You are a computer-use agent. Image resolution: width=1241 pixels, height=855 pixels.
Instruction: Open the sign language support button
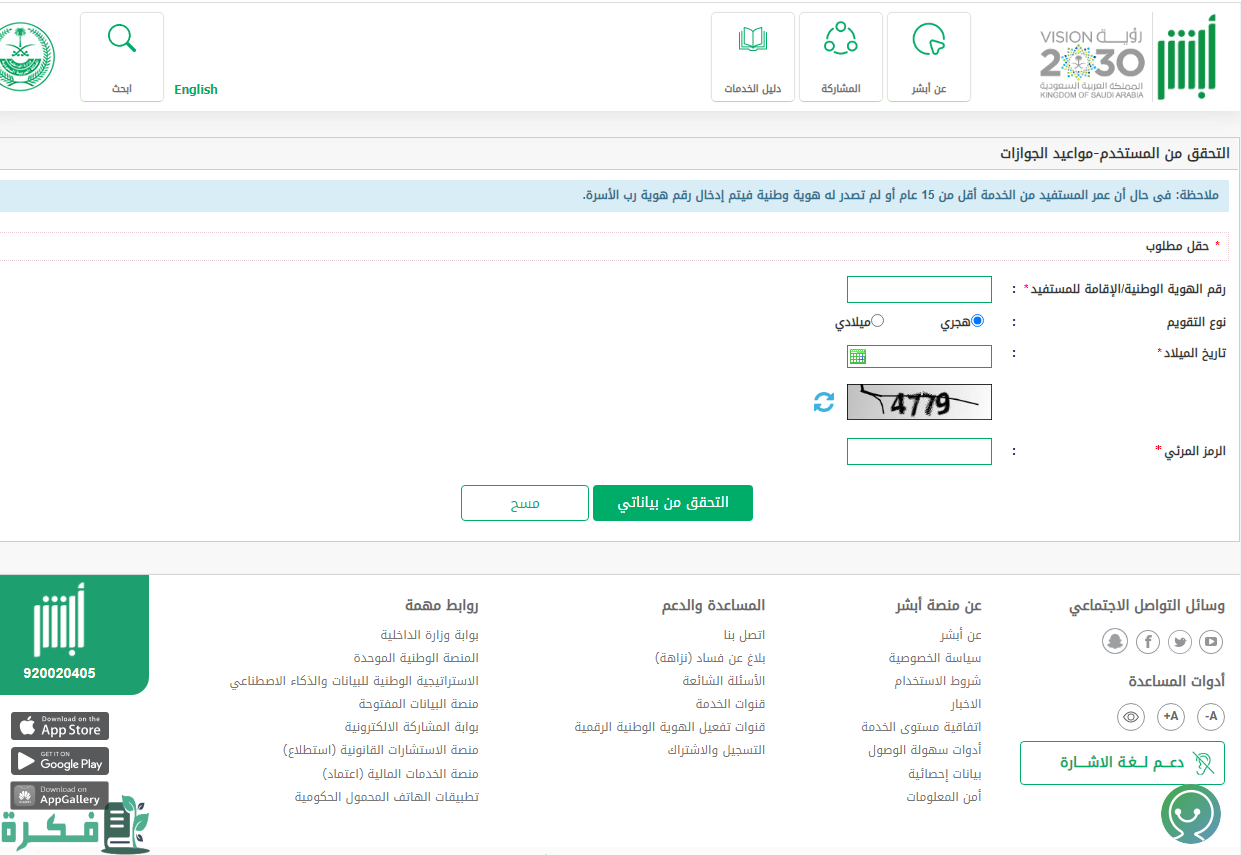tap(1122, 763)
